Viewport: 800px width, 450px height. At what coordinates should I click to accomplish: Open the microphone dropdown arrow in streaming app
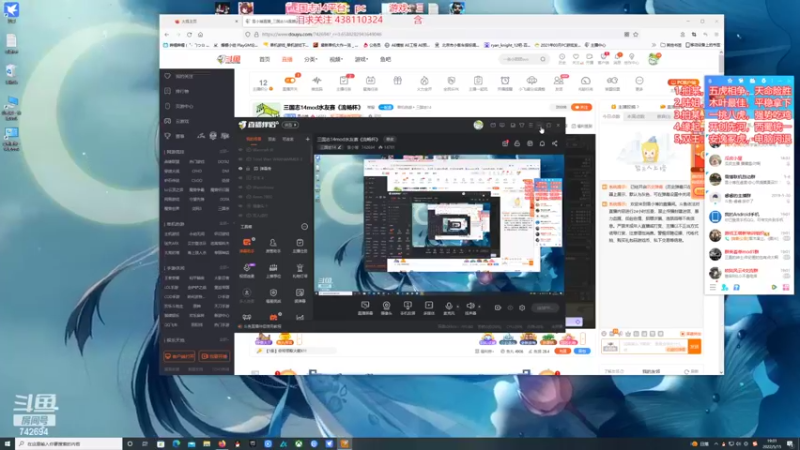pyautogui.click(x=457, y=307)
